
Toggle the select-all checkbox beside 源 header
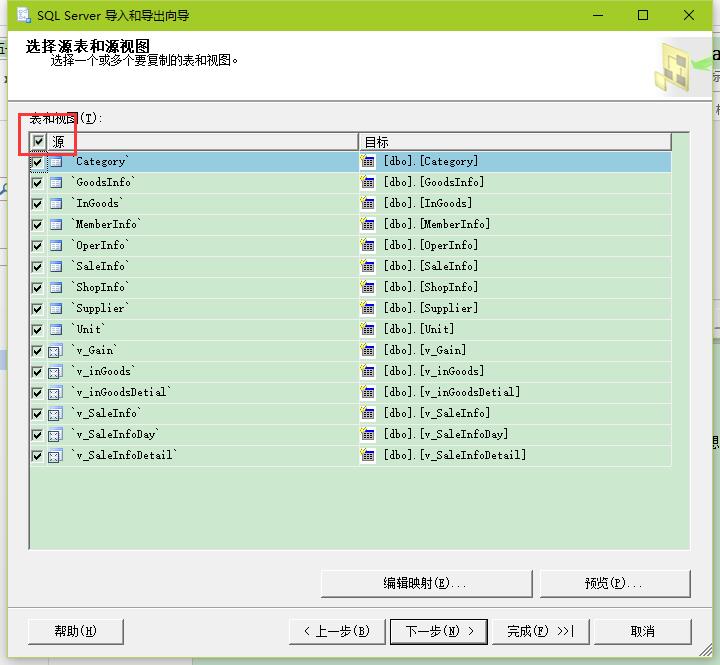pos(38,141)
